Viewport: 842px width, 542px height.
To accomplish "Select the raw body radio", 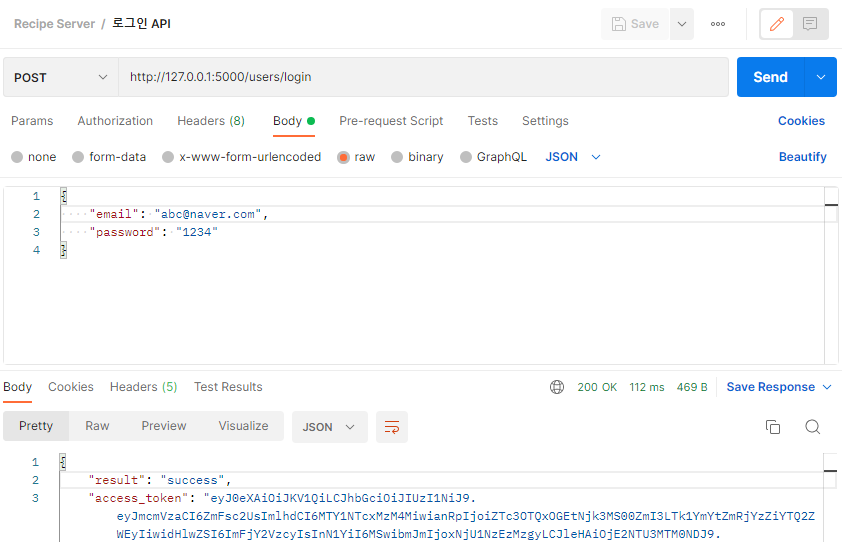I will click(x=344, y=157).
